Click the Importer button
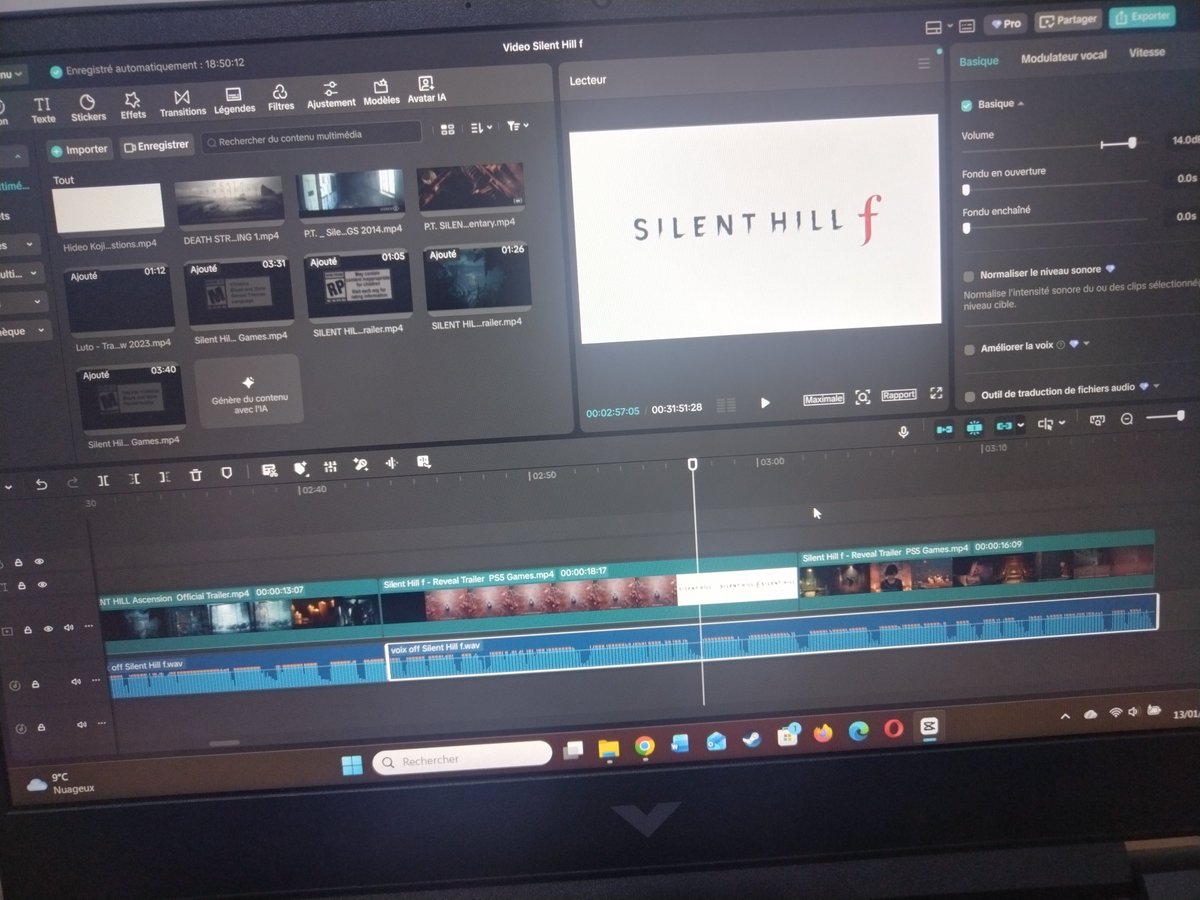 point(80,150)
